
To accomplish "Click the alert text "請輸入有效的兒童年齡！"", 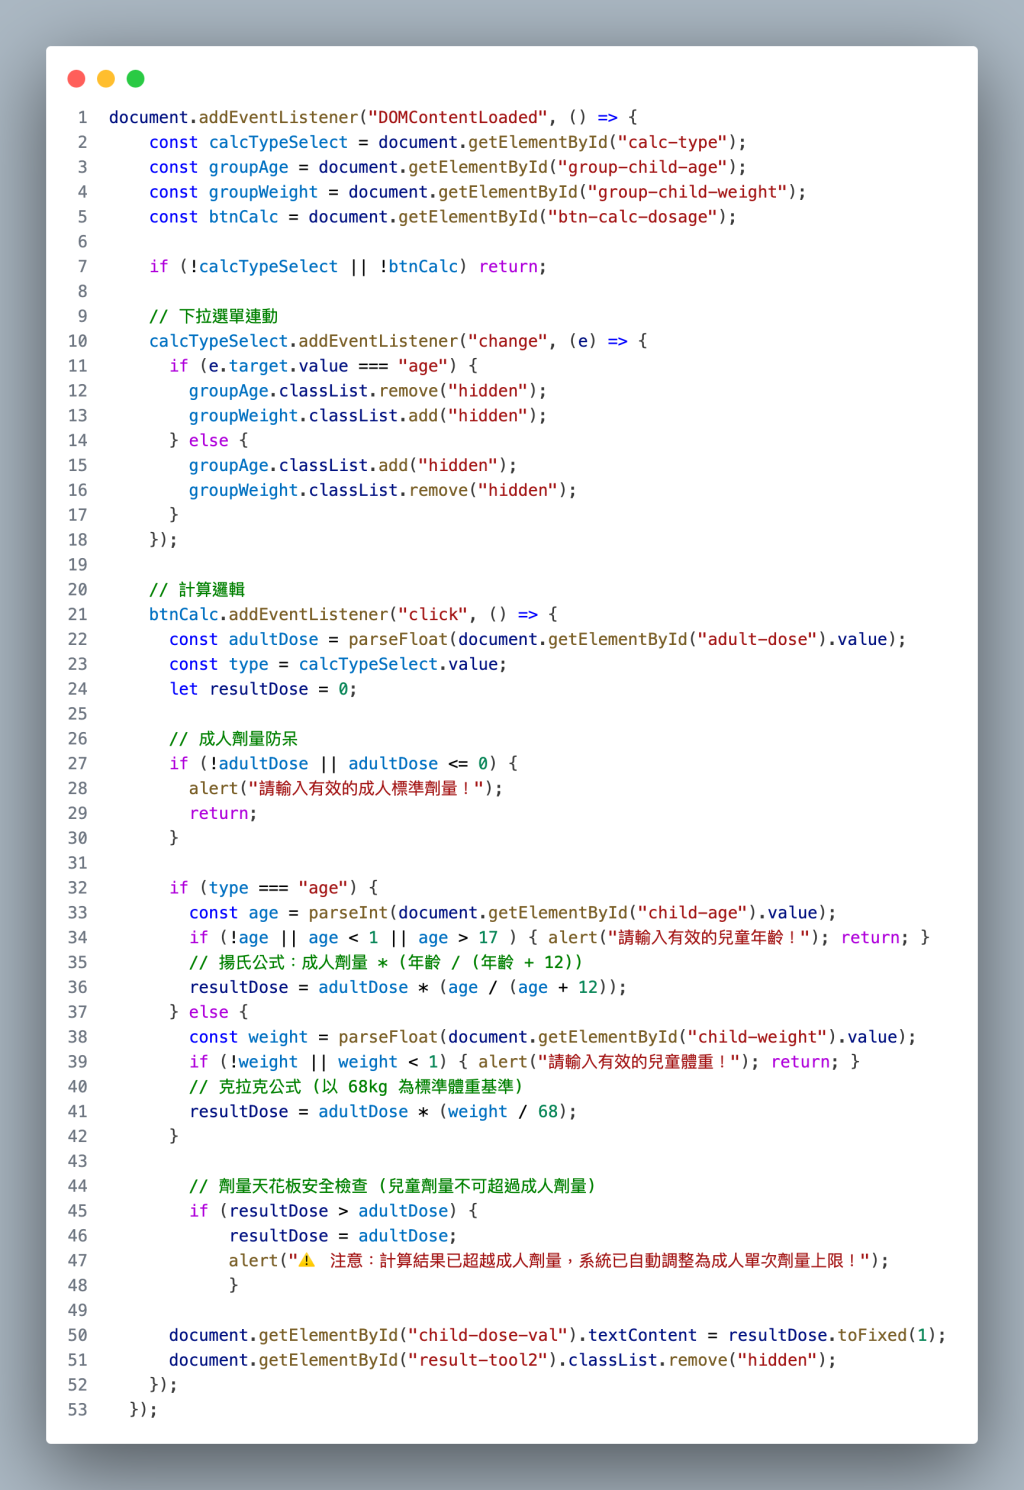I will (x=708, y=938).
